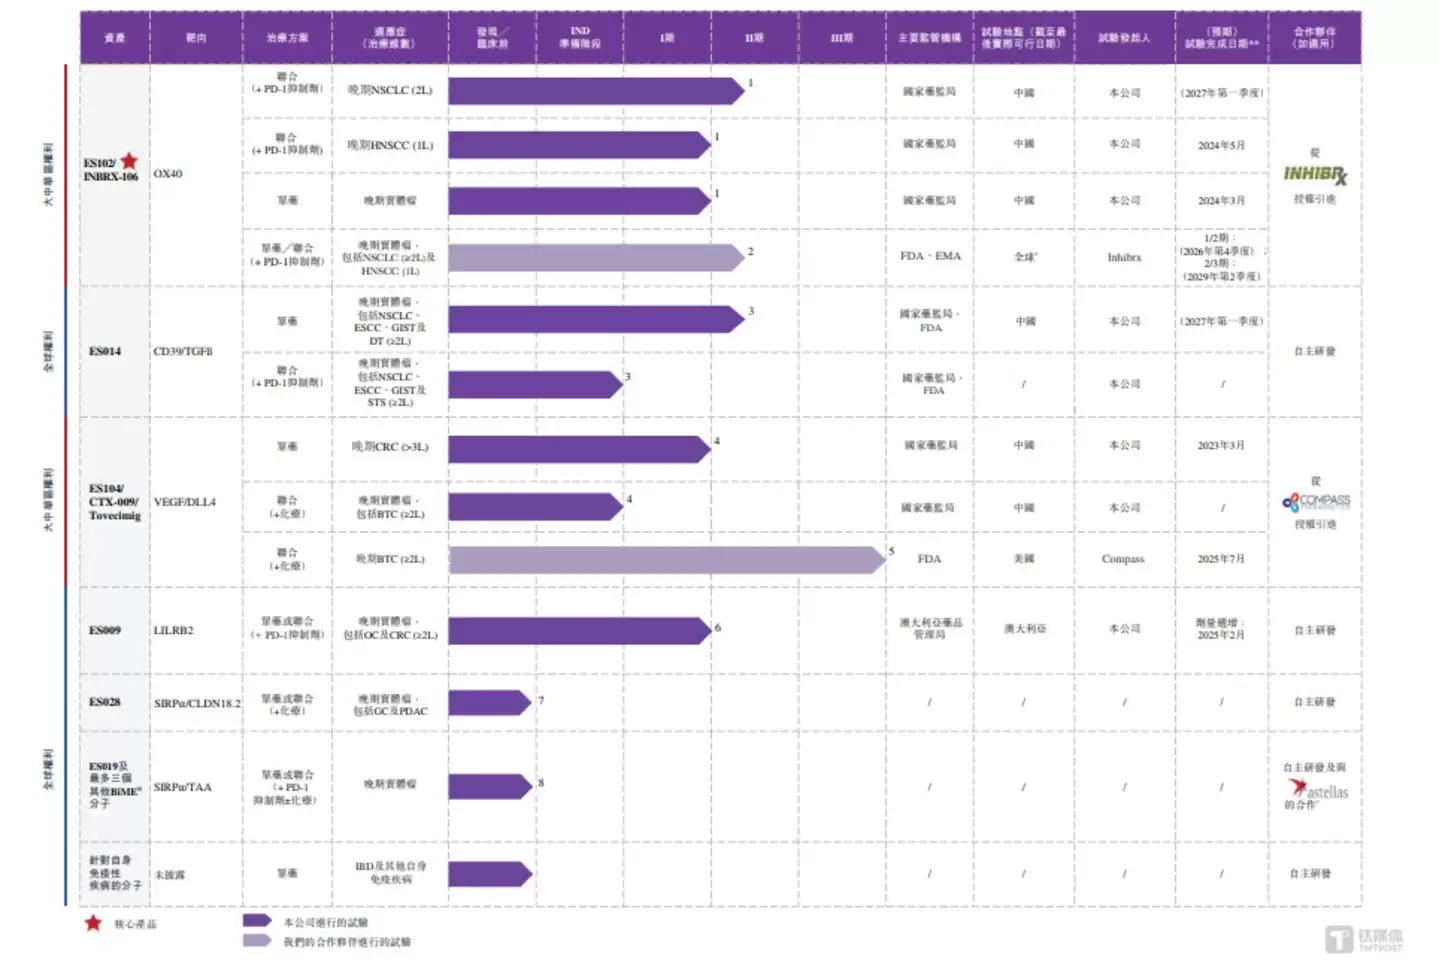Click the 合作夥伴 column header
1439x979 pixels.
click(1314, 38)
